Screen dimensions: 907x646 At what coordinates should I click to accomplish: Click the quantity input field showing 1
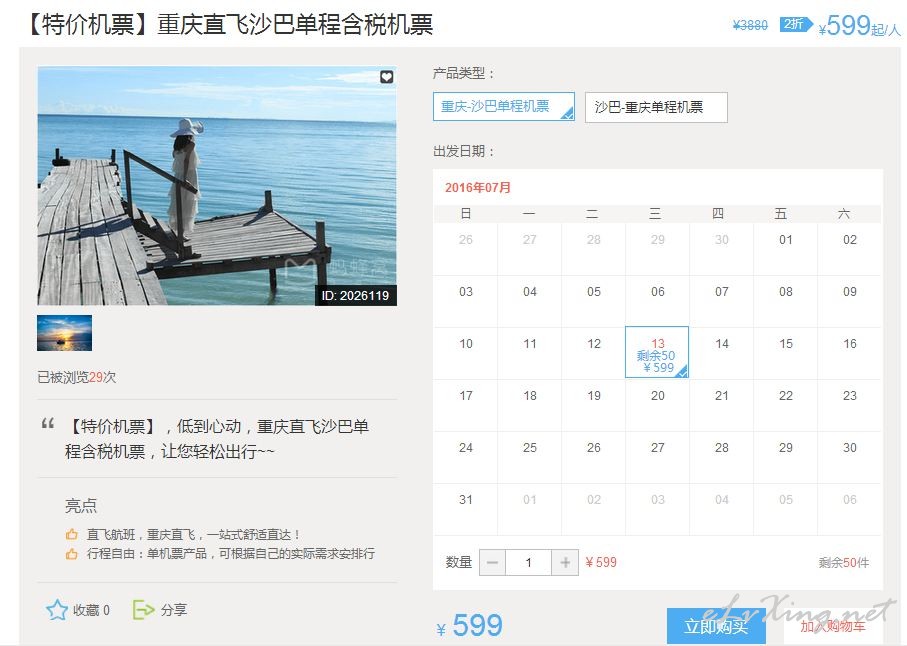coord(528,562)
